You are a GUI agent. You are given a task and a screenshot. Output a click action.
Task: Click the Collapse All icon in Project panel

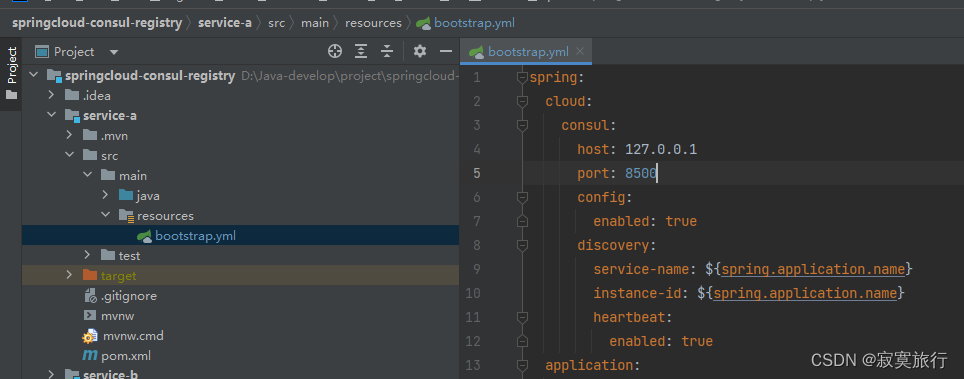click(387, 52)
